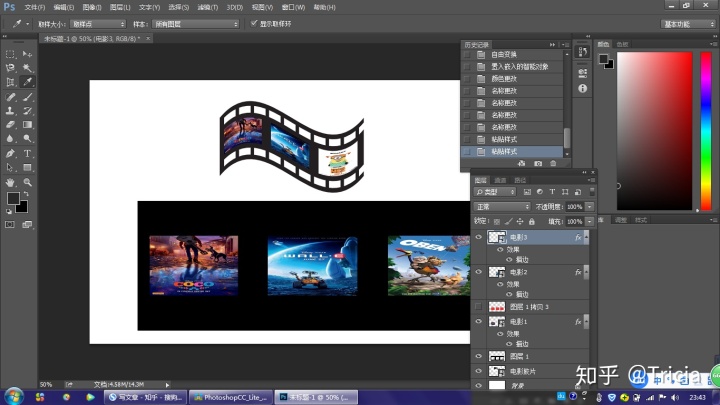
Task: Open the 图像(I) menu
Action: (x=92, y=7)
